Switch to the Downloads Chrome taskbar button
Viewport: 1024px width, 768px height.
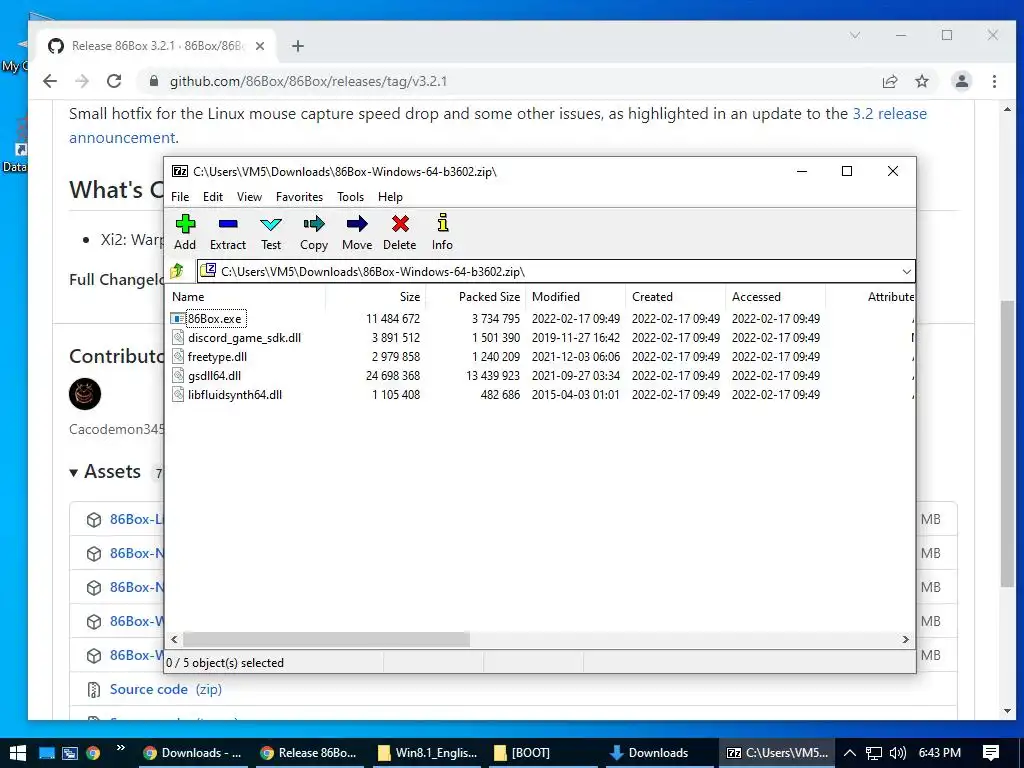[193, 753]
